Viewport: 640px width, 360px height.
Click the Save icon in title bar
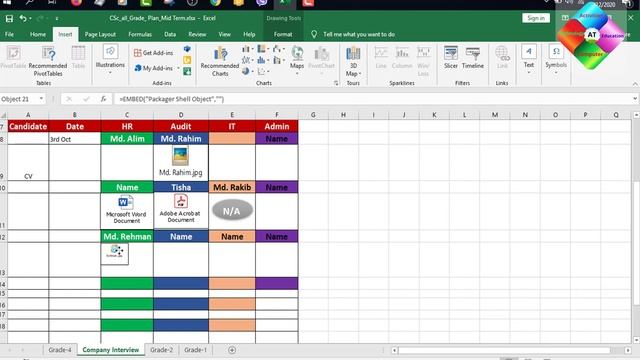pyautogui.click(x=9, y=18)
